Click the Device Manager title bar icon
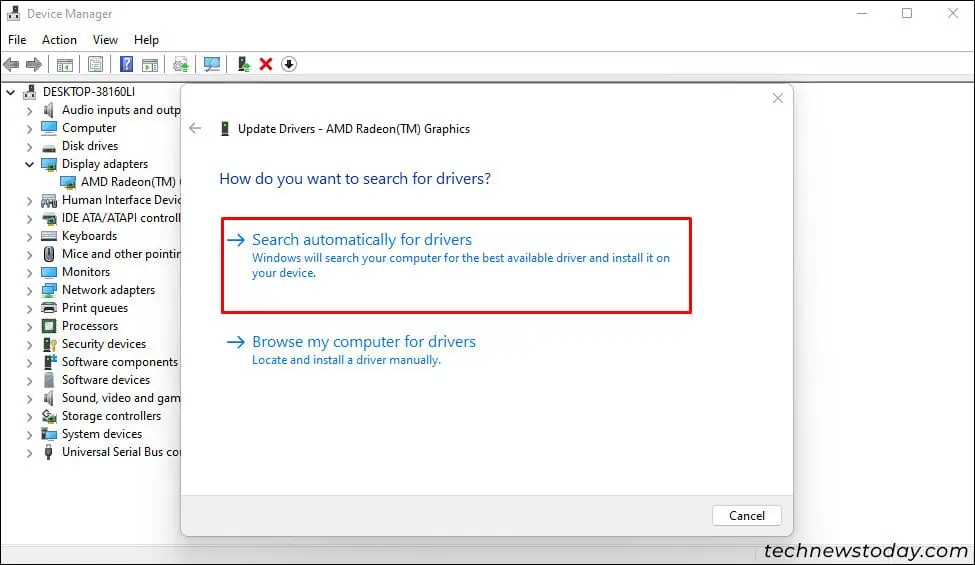 14,13
